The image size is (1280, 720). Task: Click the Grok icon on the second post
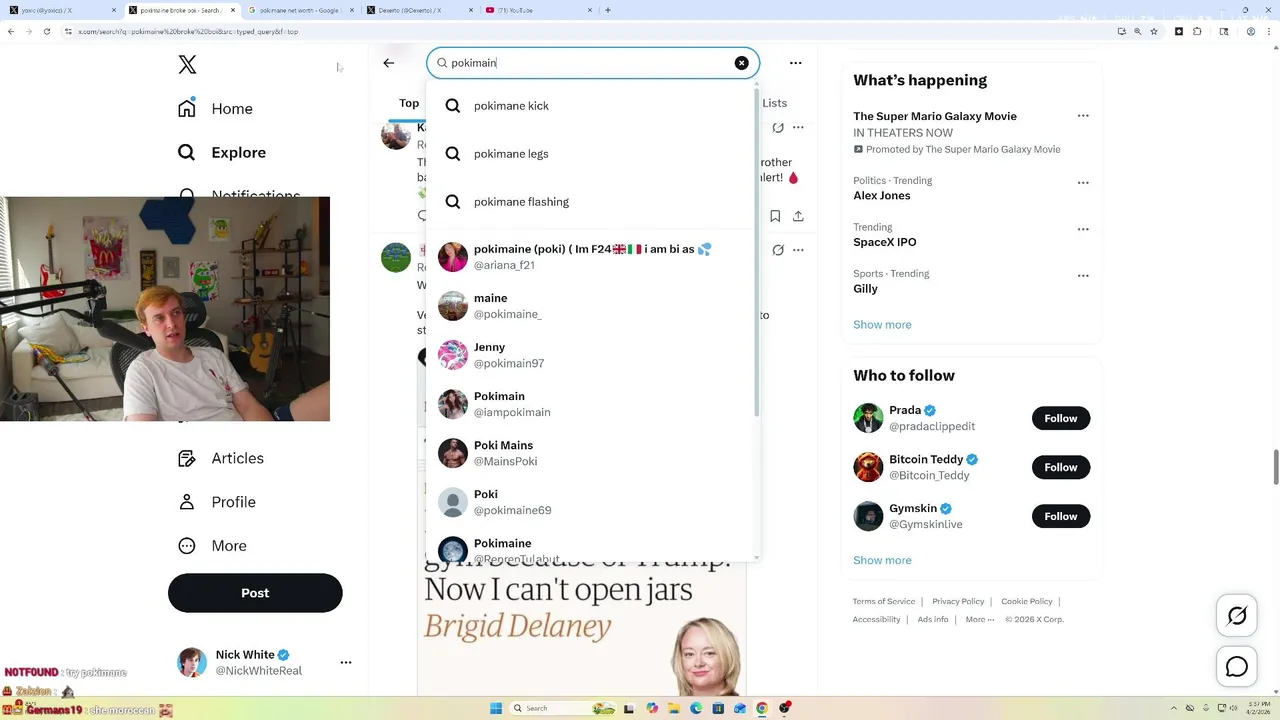pos(778,250)
